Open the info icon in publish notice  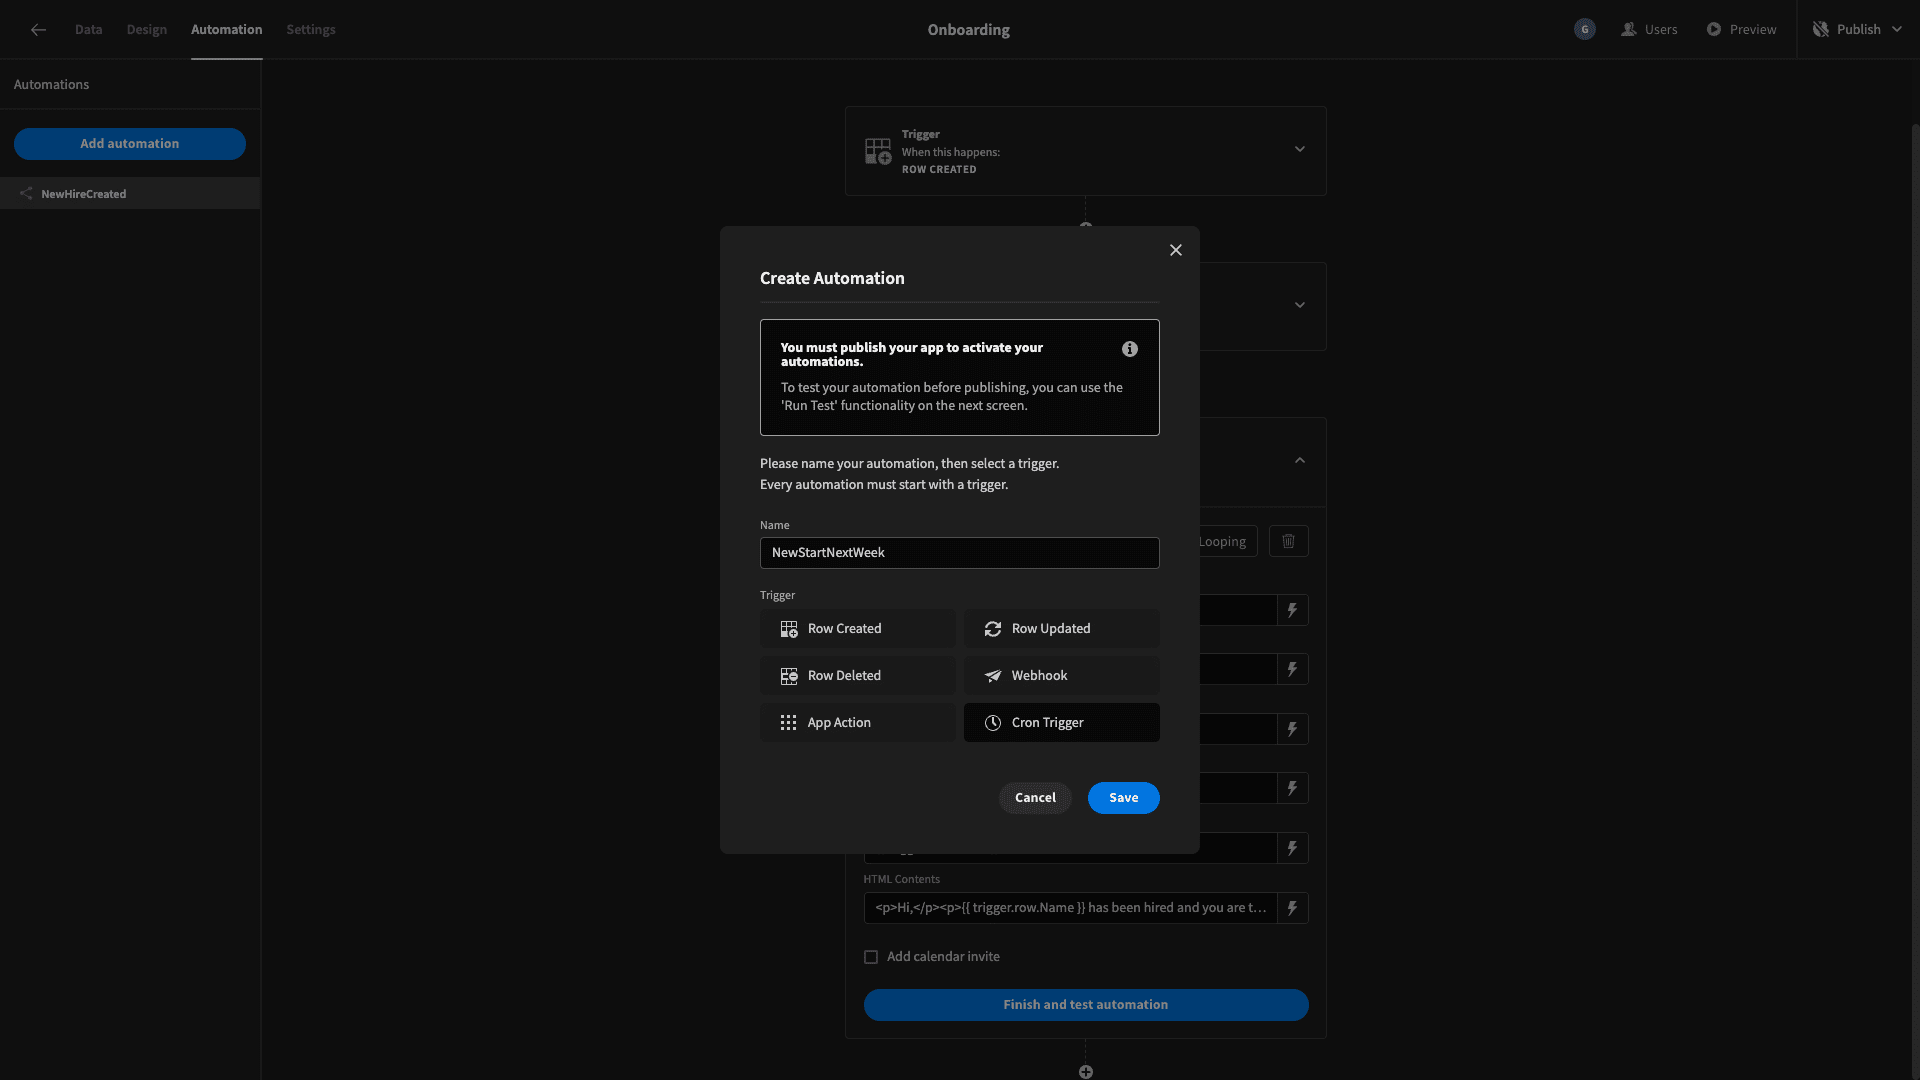[1130, 349]
